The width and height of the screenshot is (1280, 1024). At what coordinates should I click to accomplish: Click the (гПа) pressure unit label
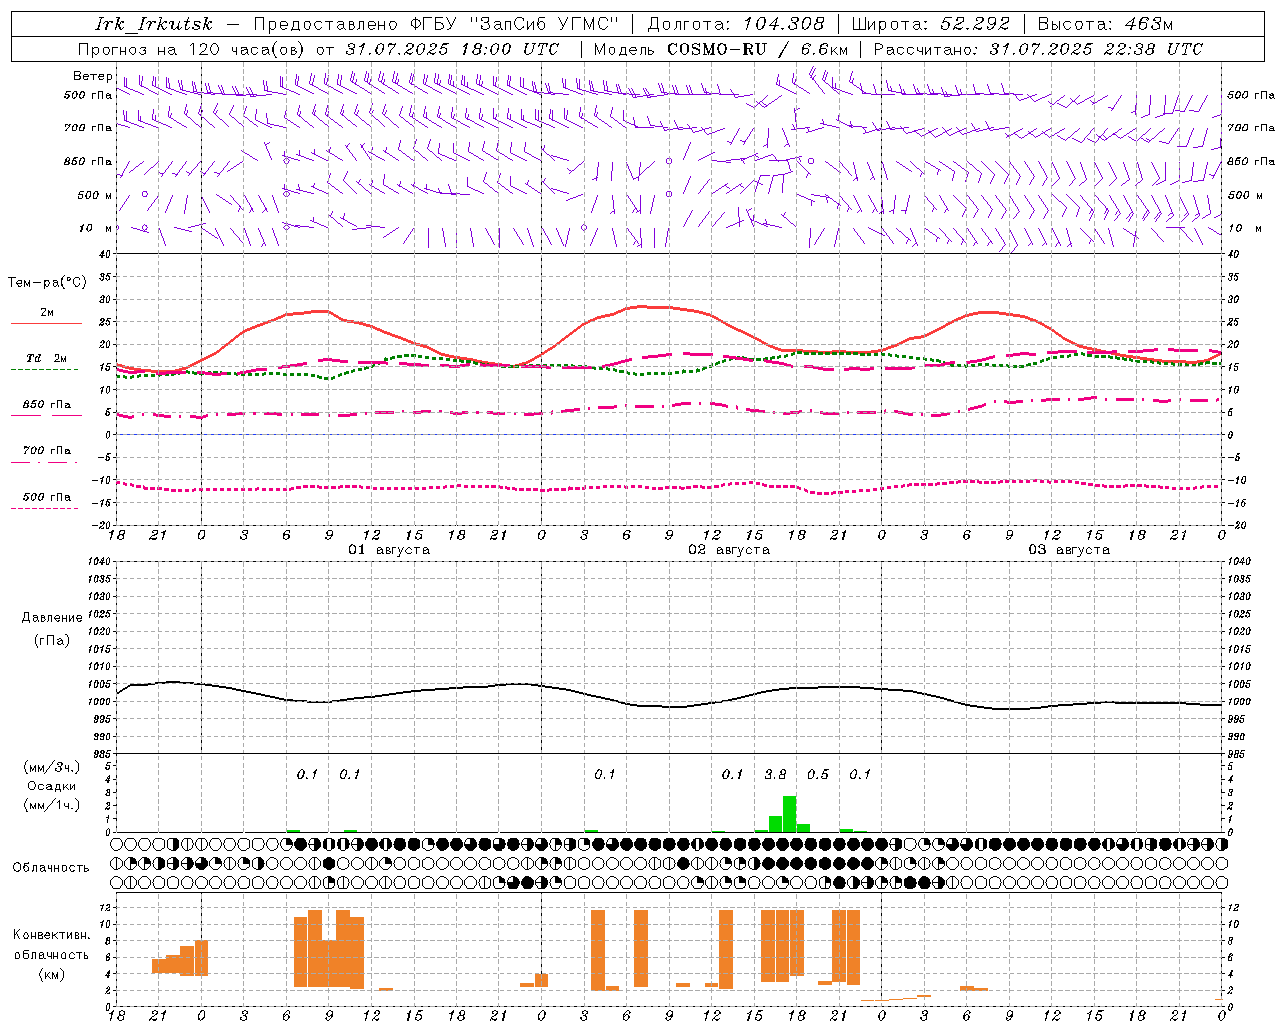coord(52,641)
